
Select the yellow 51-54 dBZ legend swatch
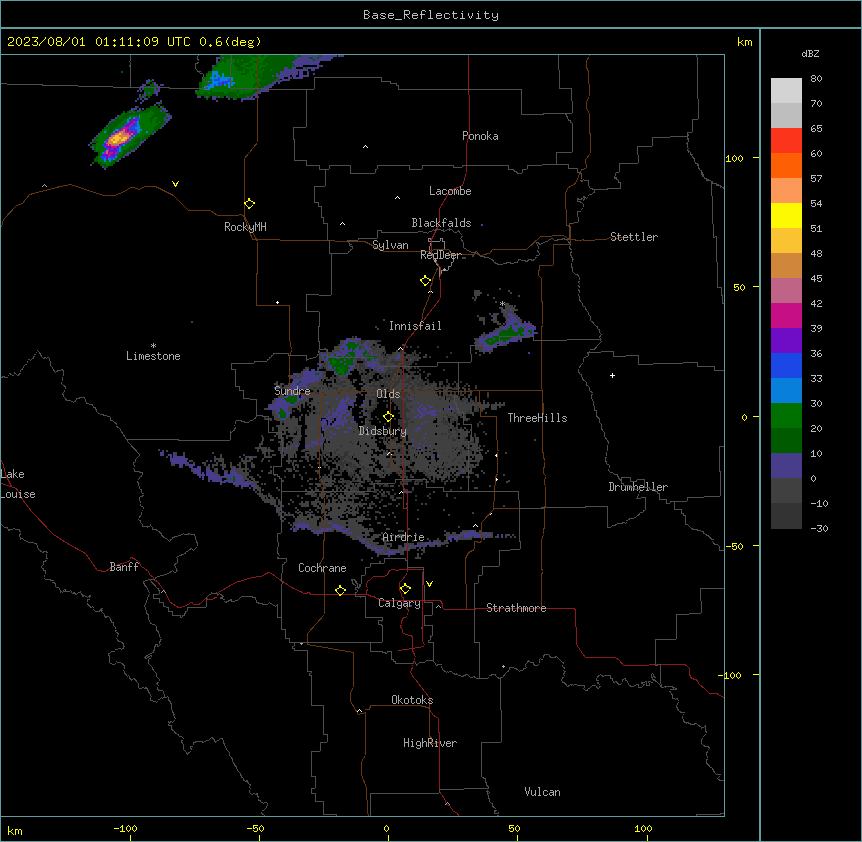[786, 215]
